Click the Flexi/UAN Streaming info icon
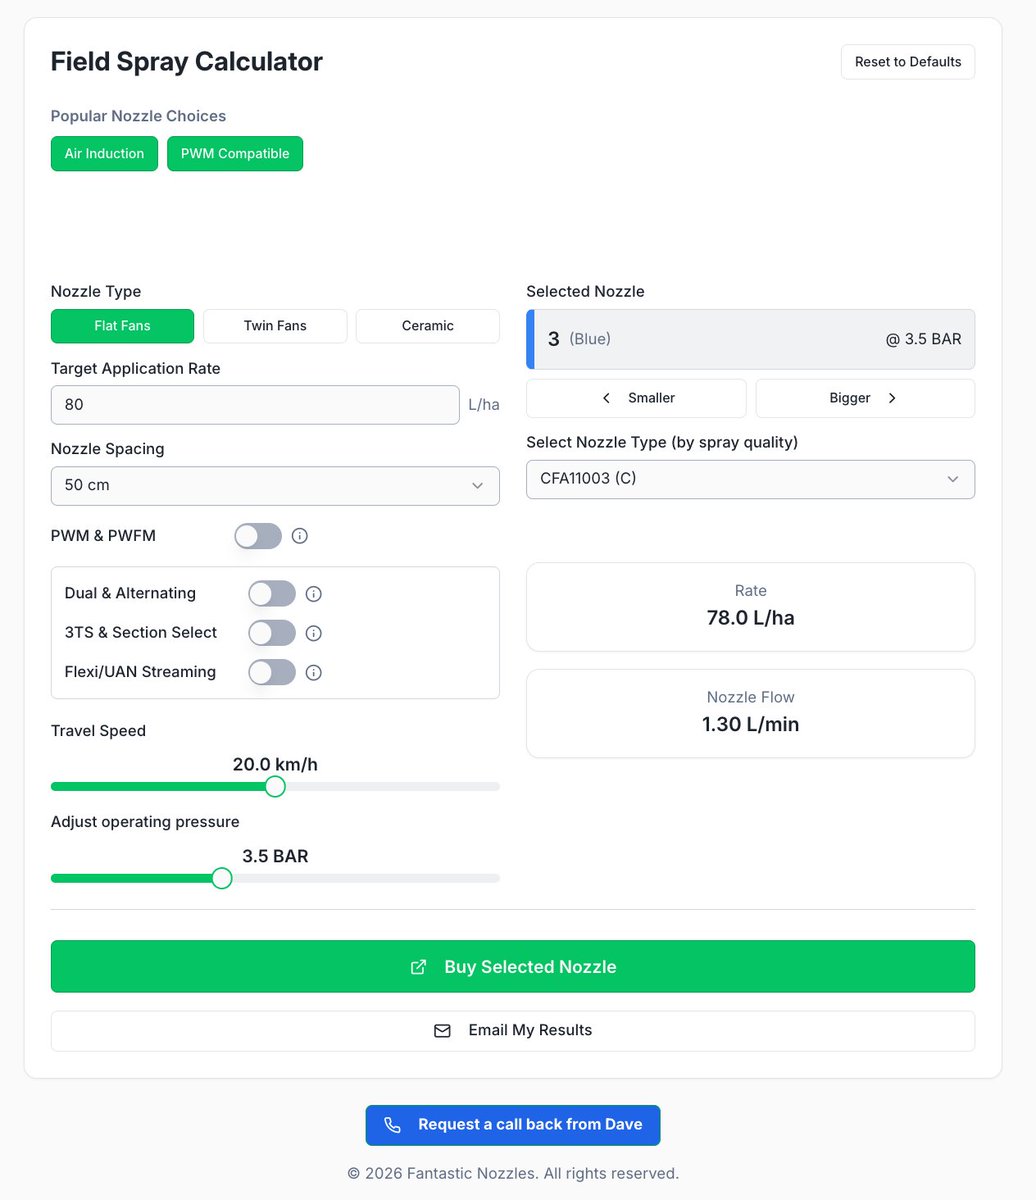The height and width of the screenshot is (1200, 1036). pyautogui.click(x=313, y=672)
